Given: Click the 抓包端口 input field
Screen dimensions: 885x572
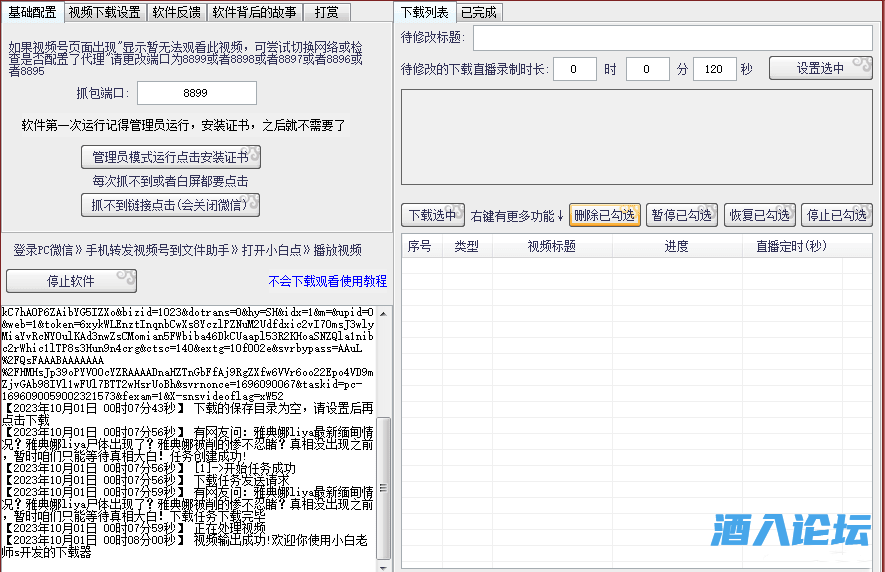Looking at the screenshot, I should (196, 93).
